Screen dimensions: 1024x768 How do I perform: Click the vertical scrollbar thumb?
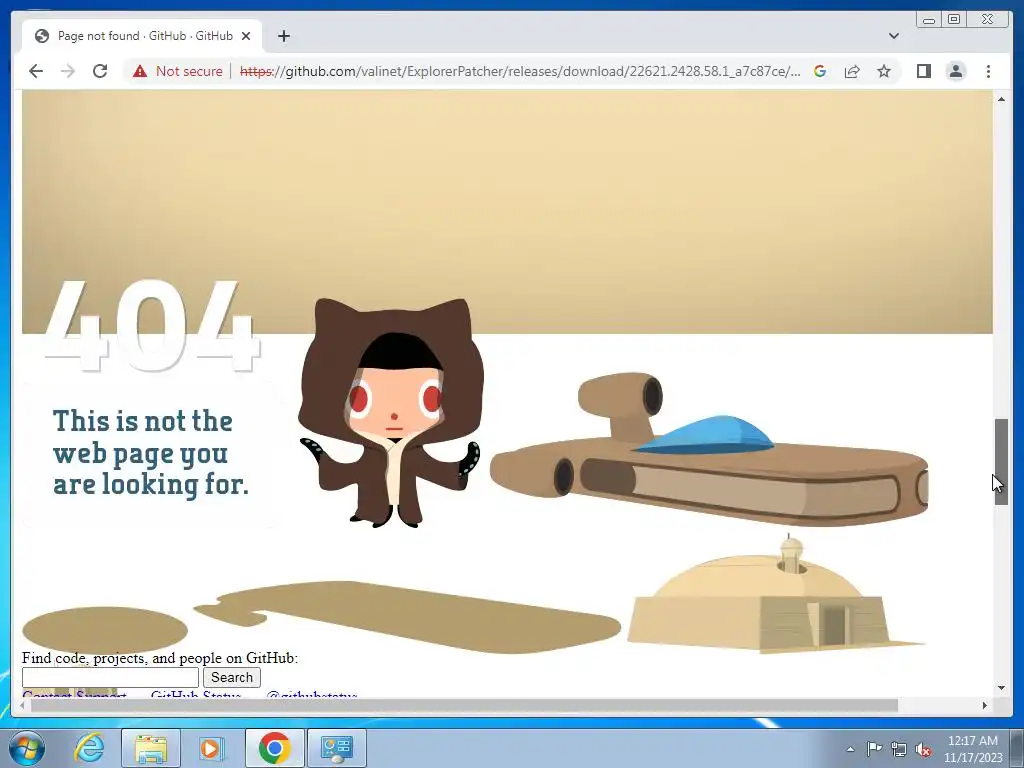point(1001,462)
